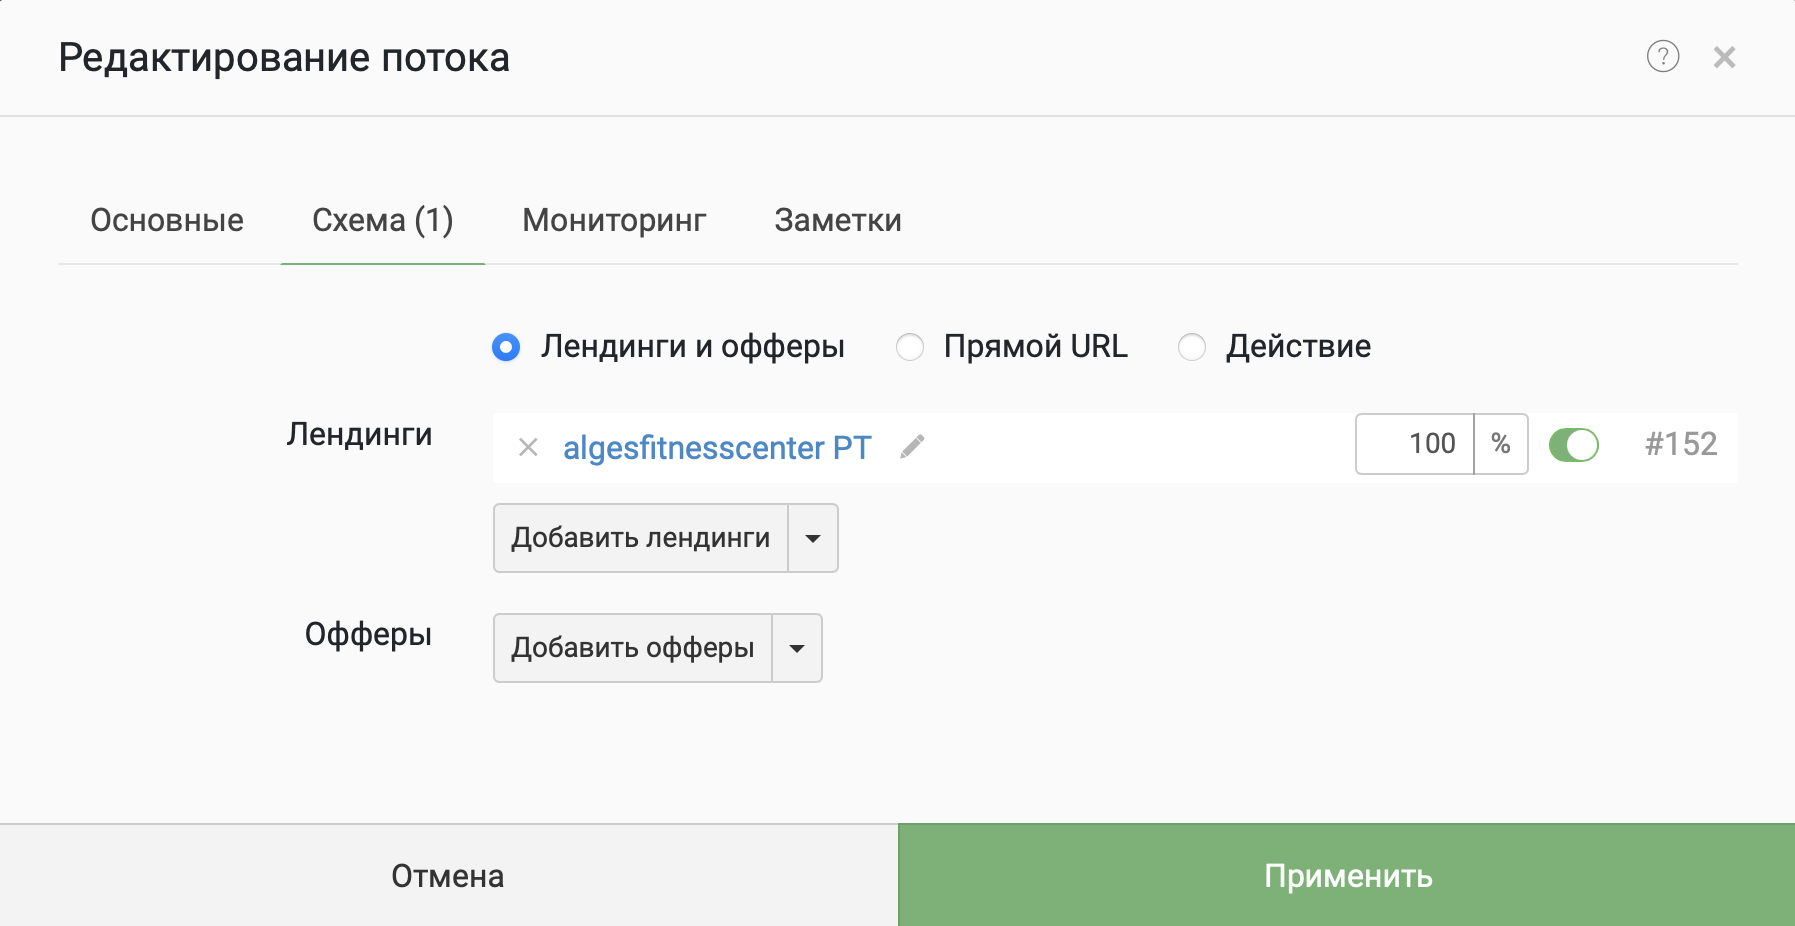The width and height of the screenshot is (1795, 926).
Task: Select the Схема (1) tab
Action: coord(382,220)
